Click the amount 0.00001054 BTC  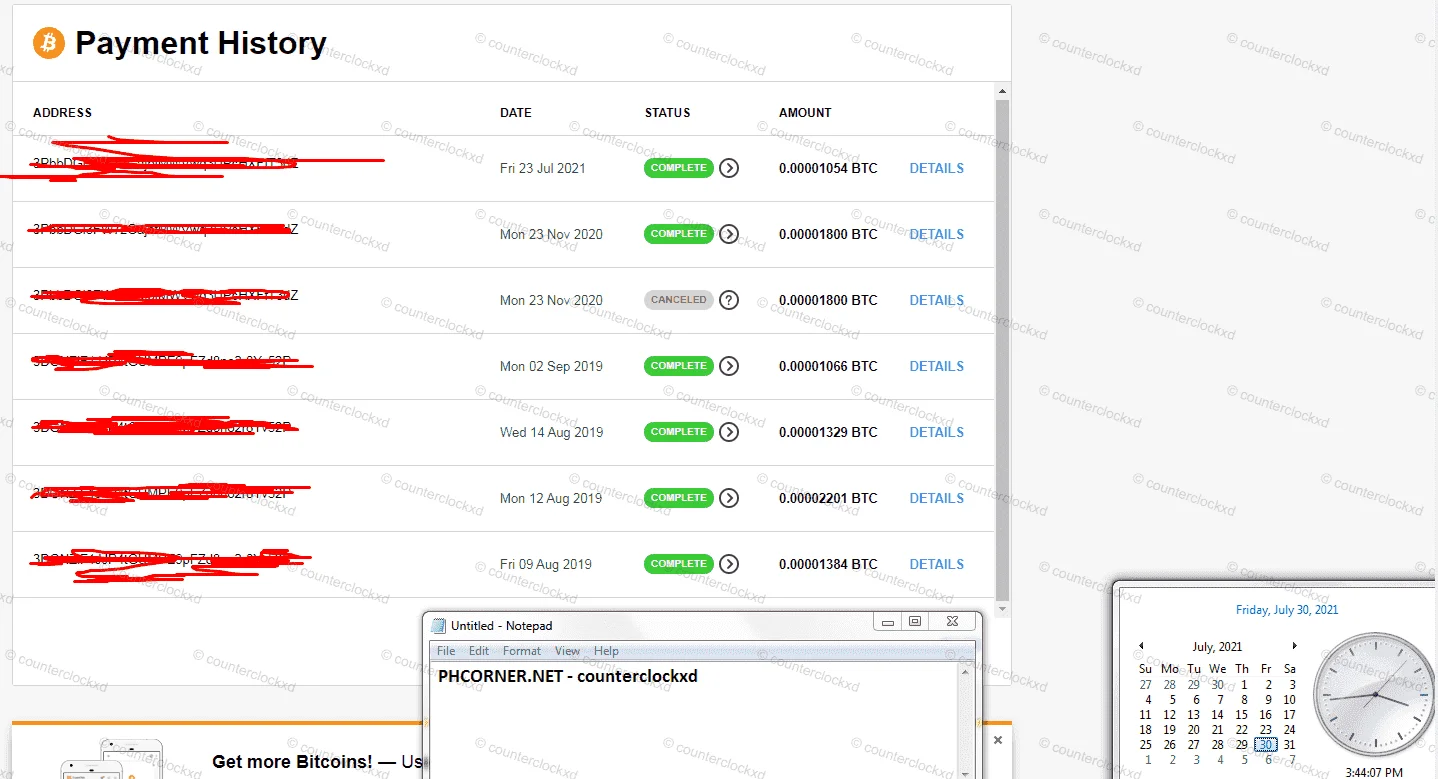(x=828, y=168)
